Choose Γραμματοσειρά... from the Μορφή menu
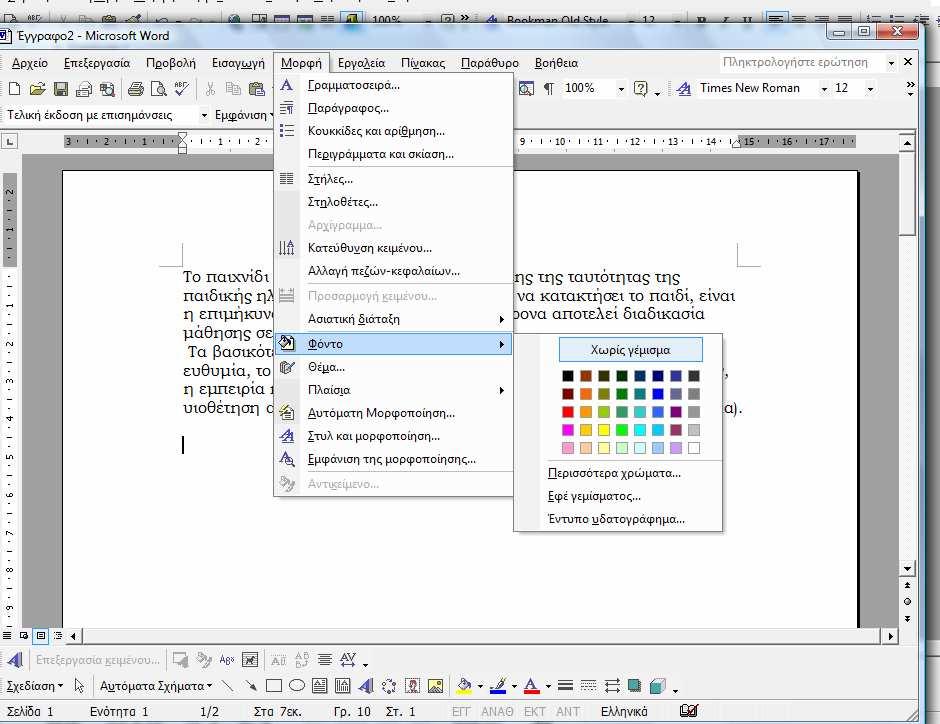Viewport: 940px width, 724px height. 393,85
